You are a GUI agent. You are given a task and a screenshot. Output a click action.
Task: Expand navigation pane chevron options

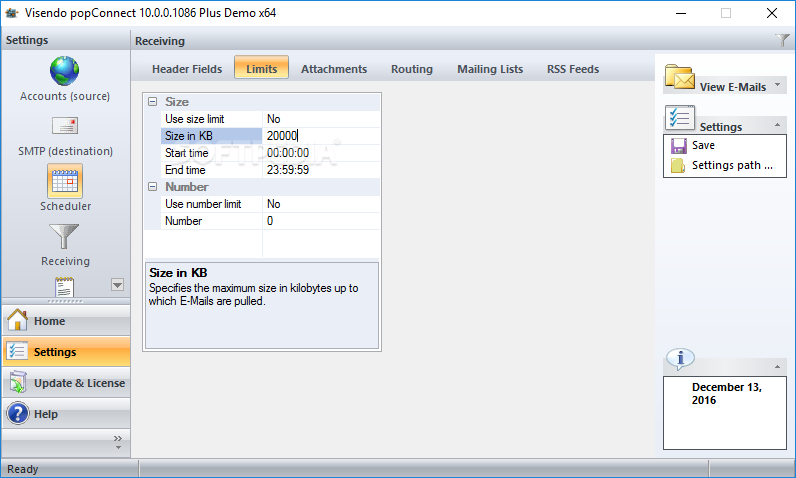[x=118, y=441]
